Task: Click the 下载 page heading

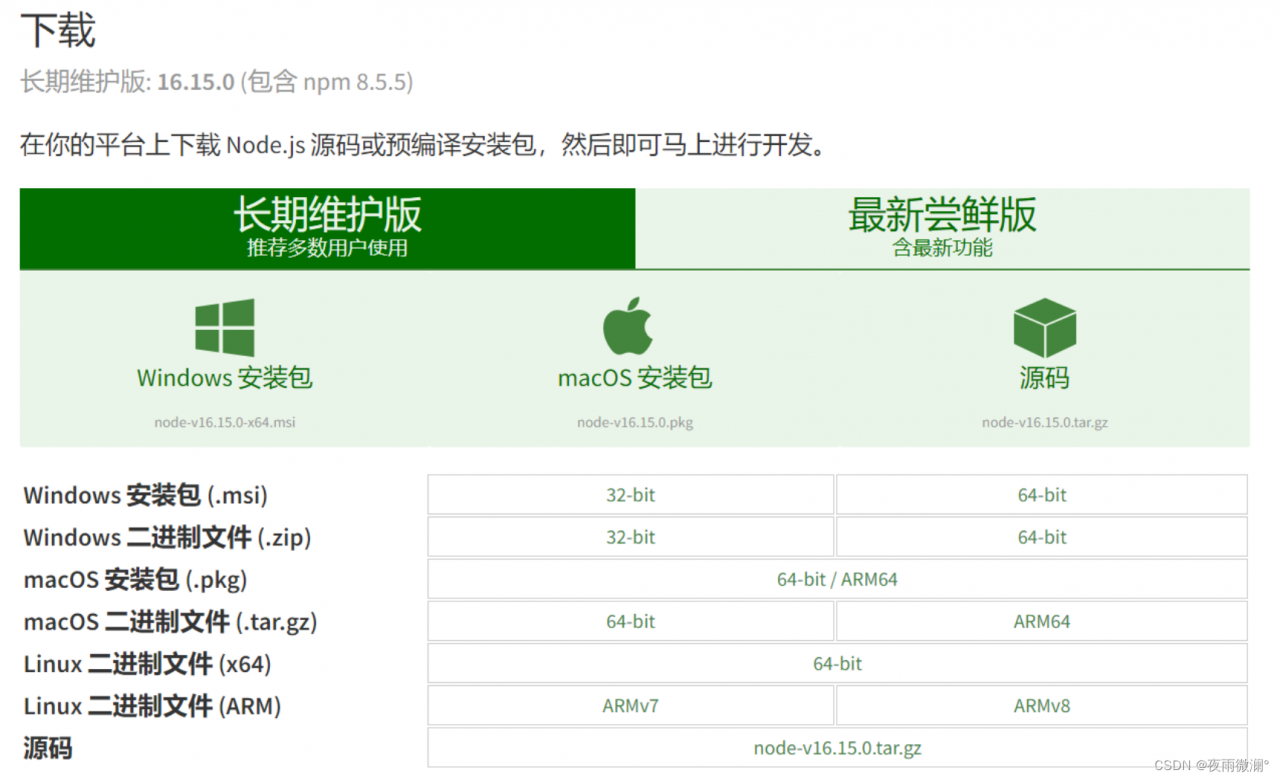Action: click(58, 30)
